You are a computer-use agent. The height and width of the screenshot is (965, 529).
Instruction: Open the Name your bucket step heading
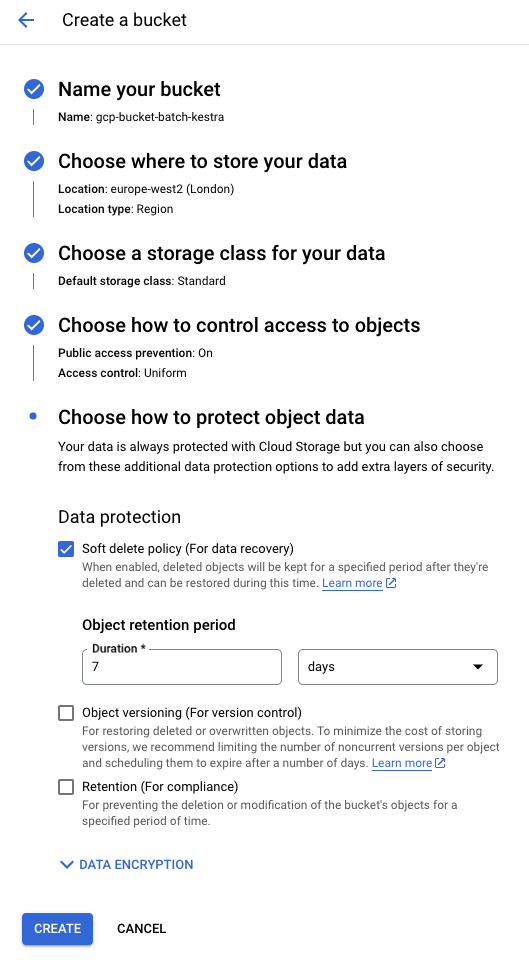[x=140, y=89]
